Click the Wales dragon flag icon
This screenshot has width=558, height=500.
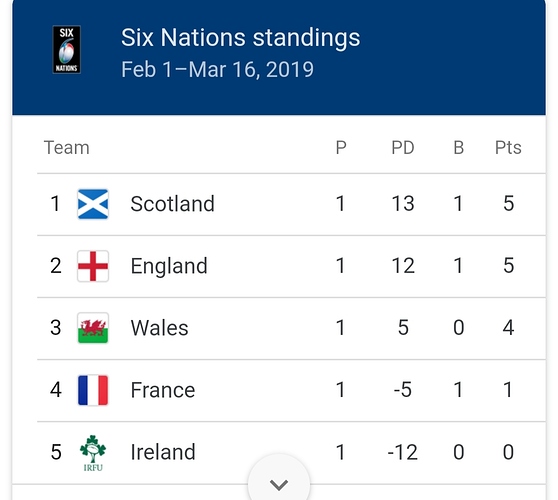click(x=93, y=328)
